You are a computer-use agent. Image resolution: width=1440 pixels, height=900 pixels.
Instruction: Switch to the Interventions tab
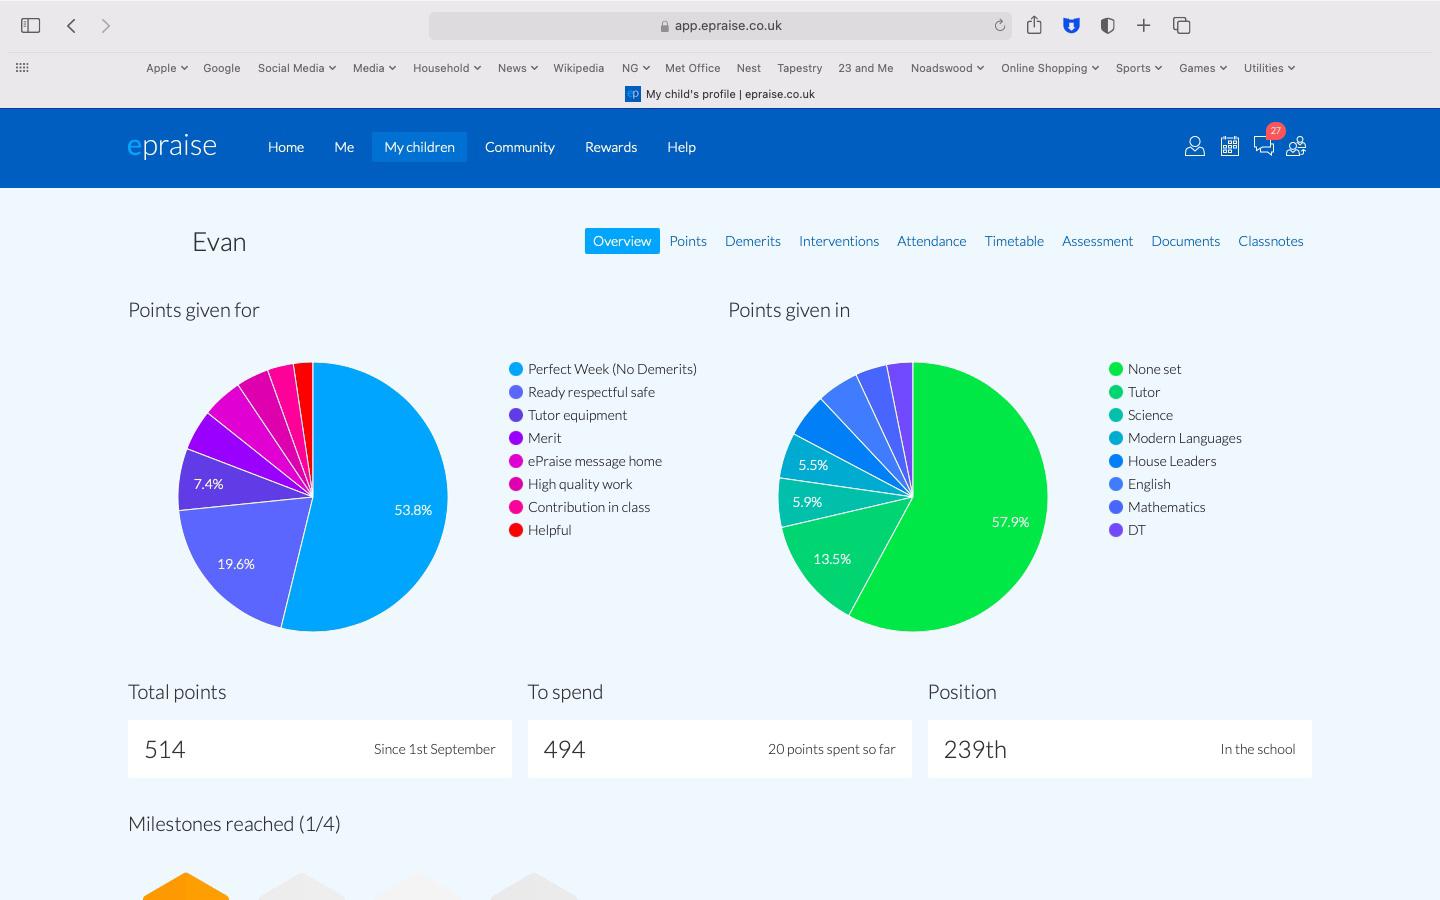tap(839, 241)
